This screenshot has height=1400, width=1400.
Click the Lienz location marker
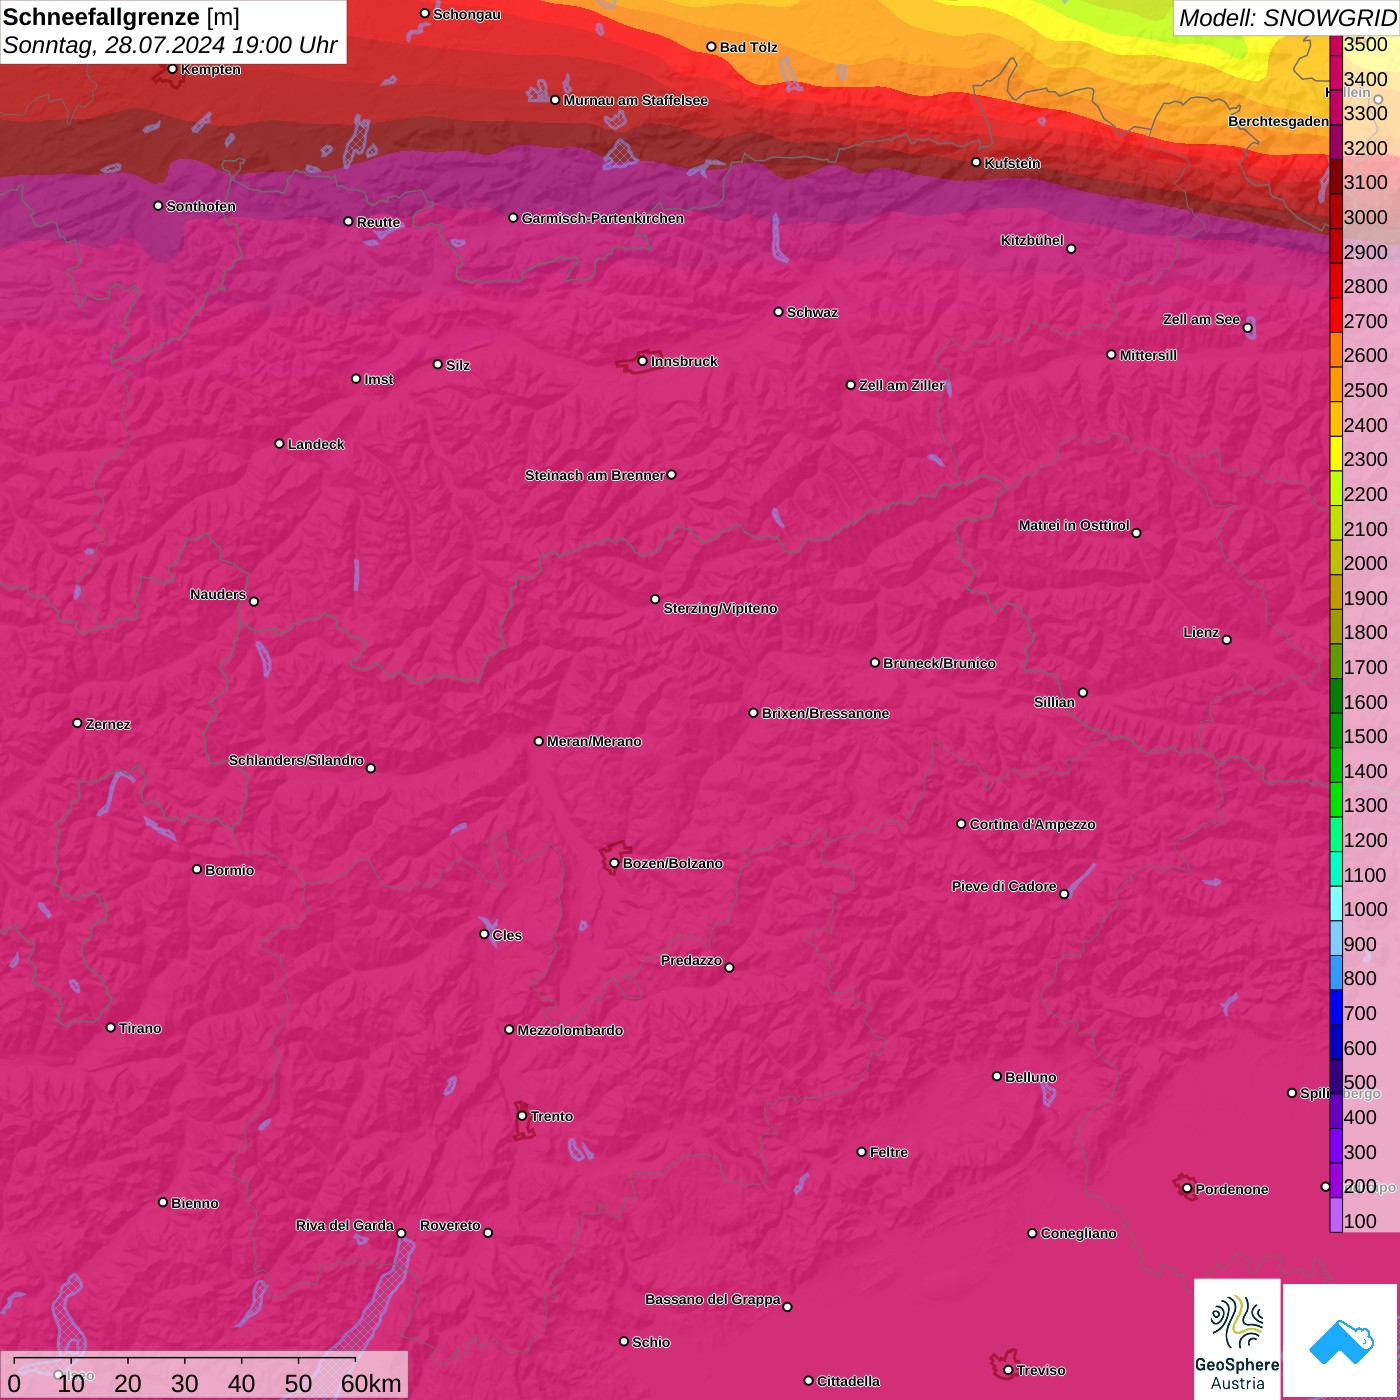(x=1226, y=639)
